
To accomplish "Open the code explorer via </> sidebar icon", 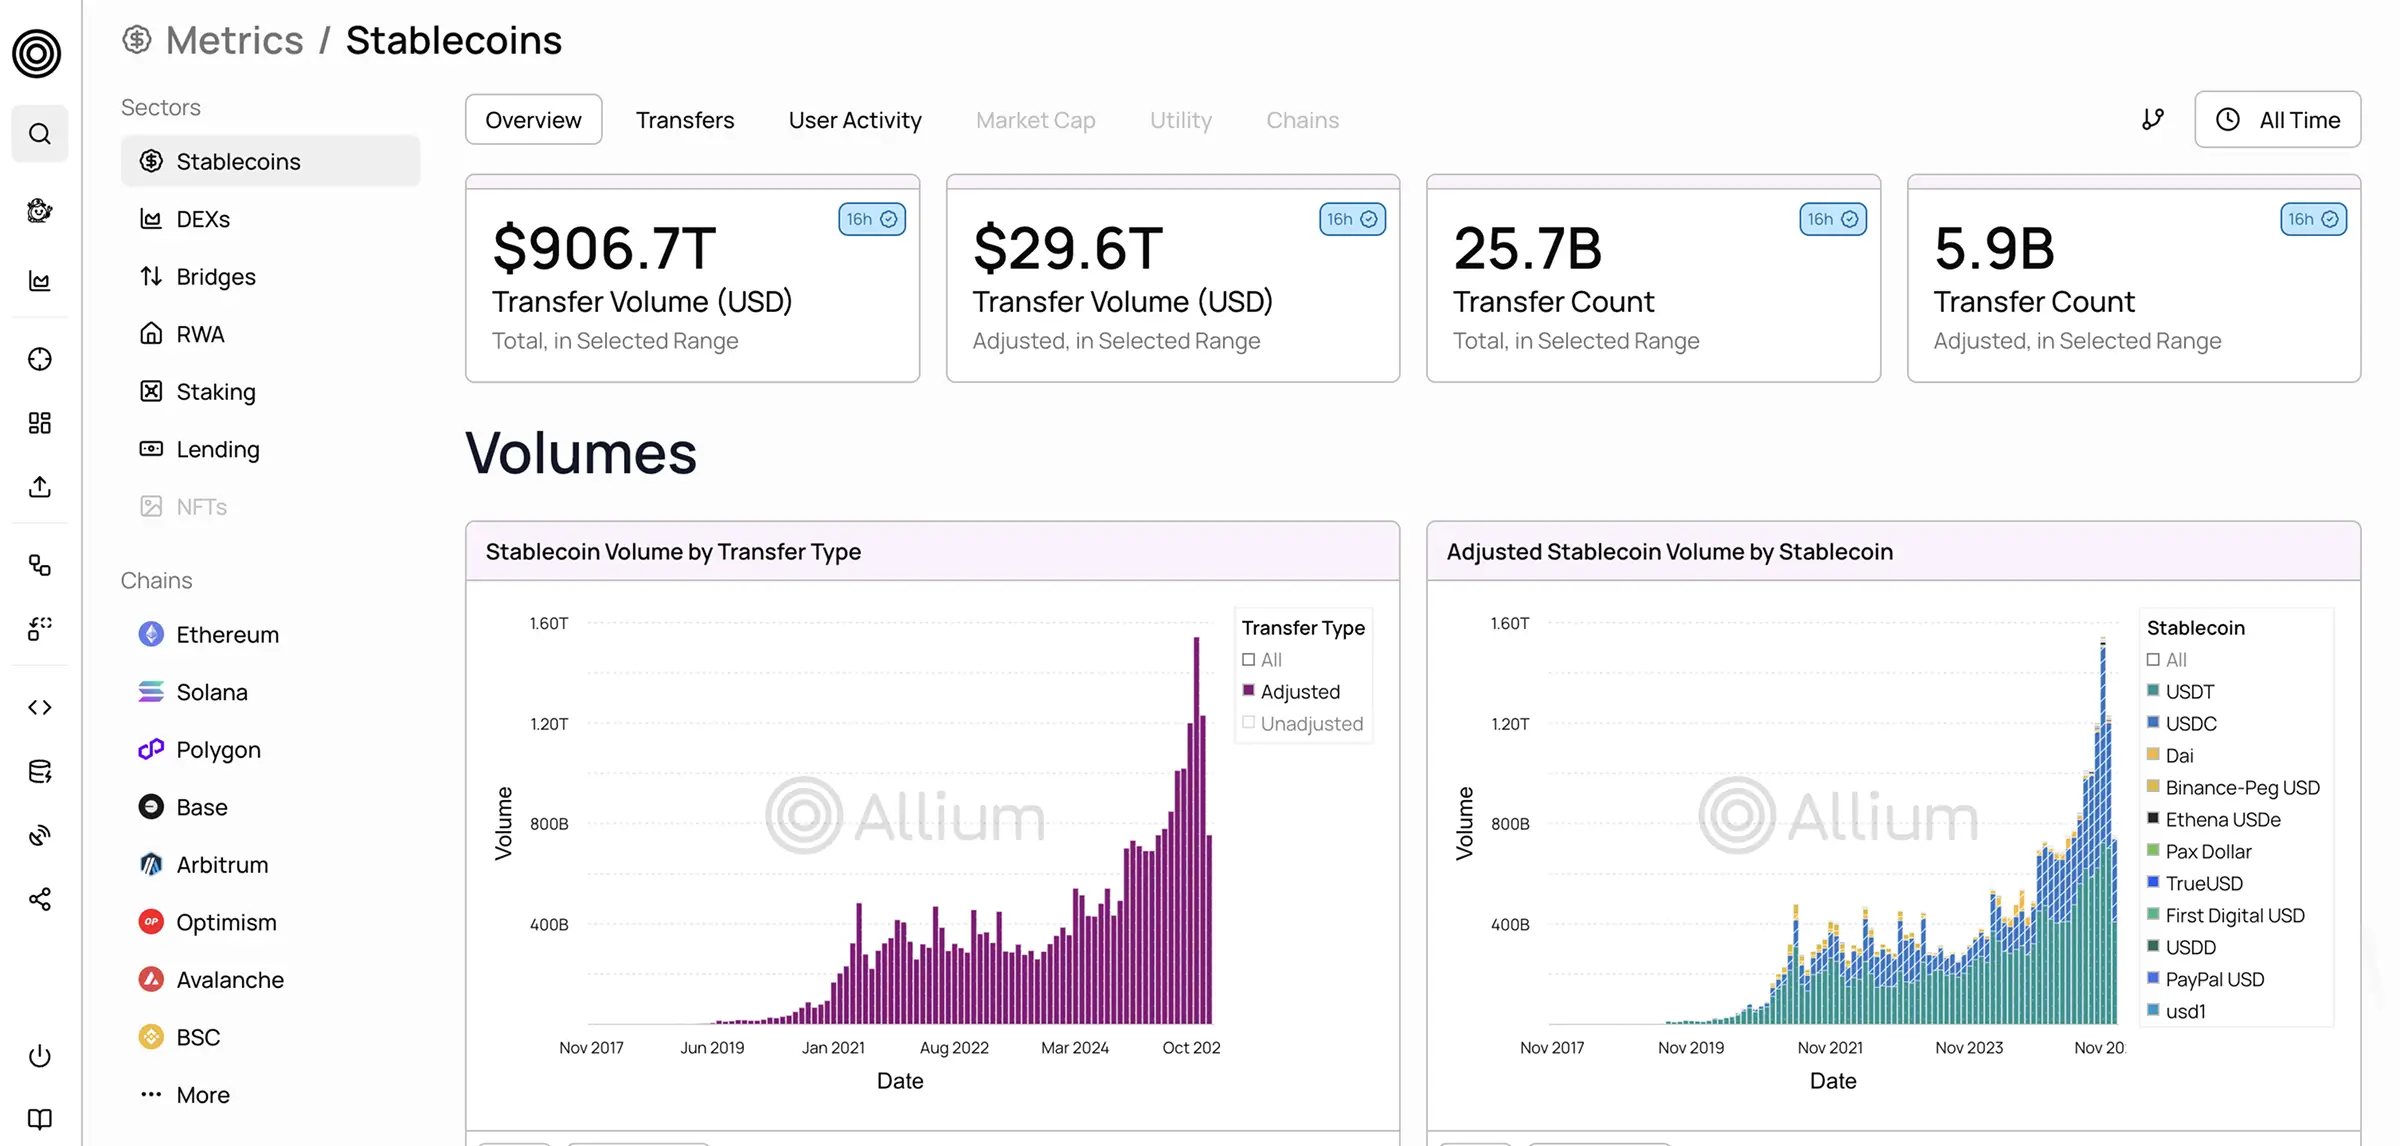I will 39,707.
